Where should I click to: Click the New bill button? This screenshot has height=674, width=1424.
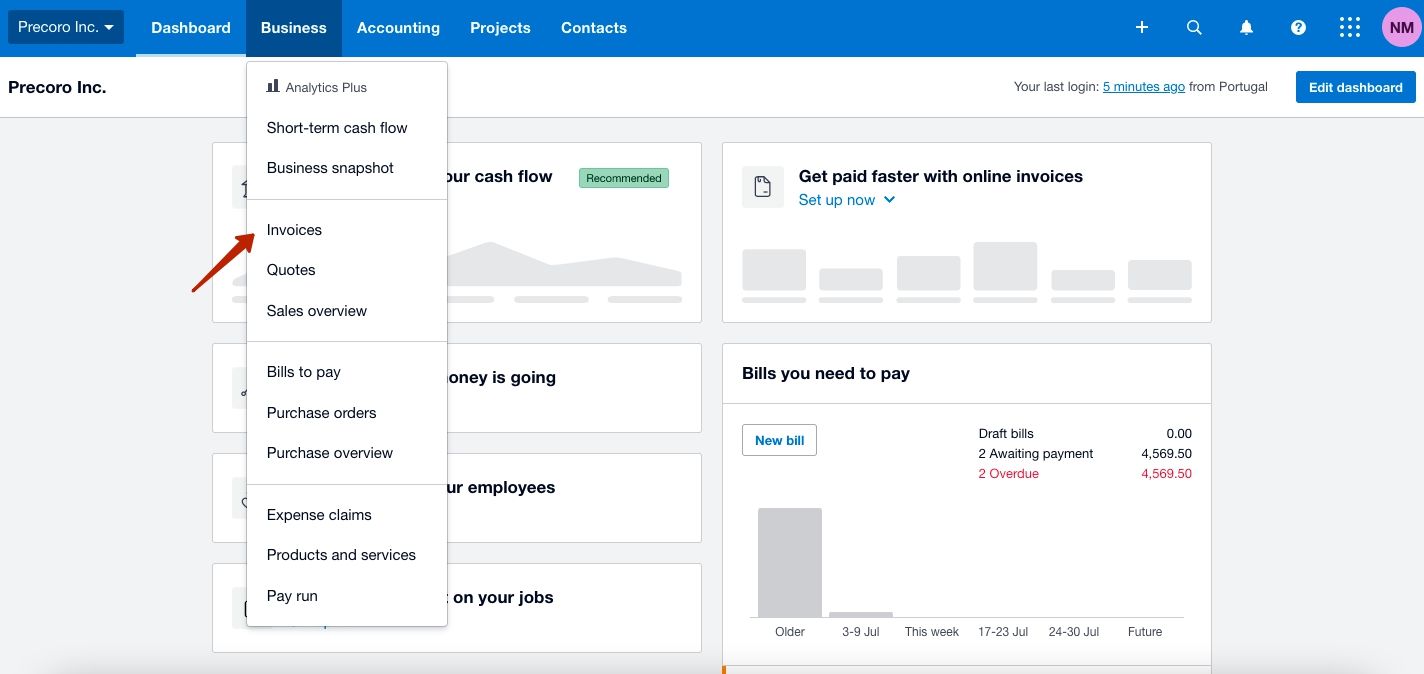point(779,439)
